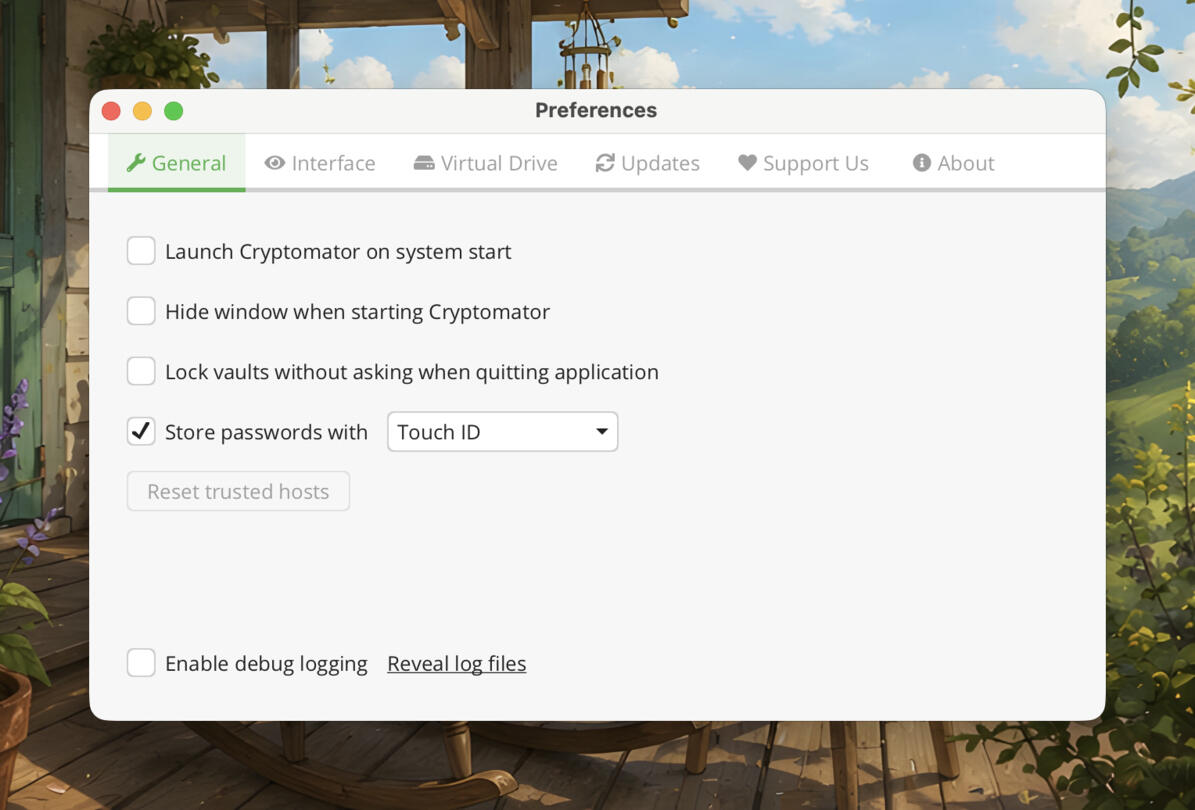Close the Preferences window with red button
Image resolution: width=1195 pixels, height=810 pixels.
click(x=111, y=111)
